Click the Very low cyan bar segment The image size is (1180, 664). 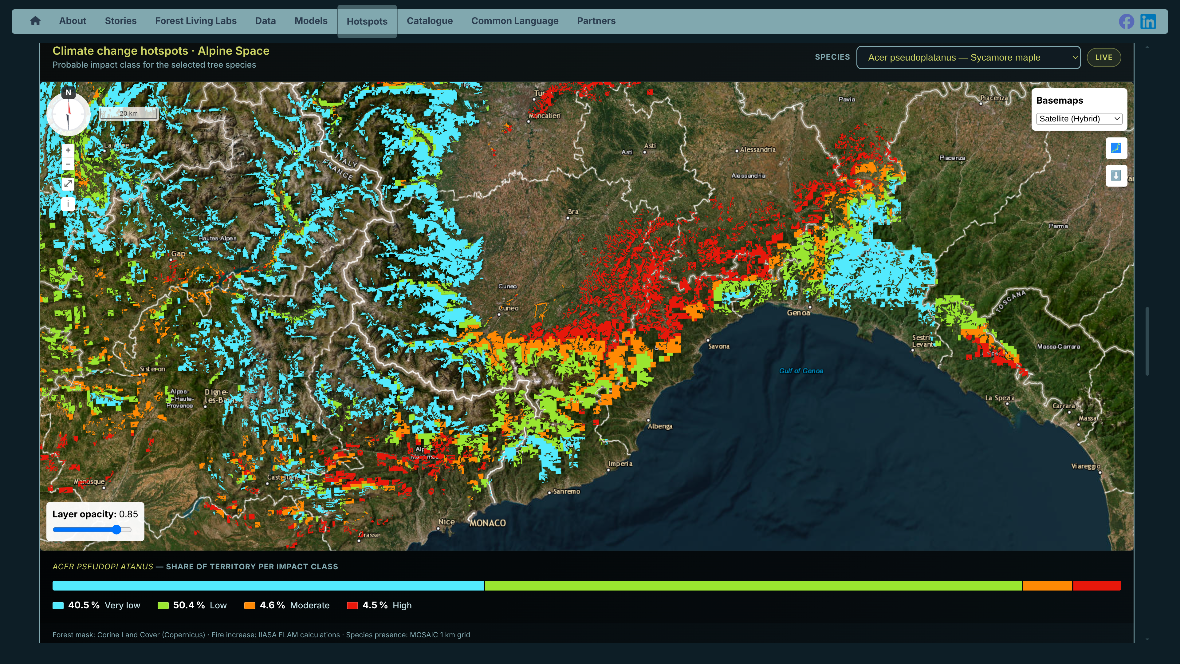click(x=268, y=586)
